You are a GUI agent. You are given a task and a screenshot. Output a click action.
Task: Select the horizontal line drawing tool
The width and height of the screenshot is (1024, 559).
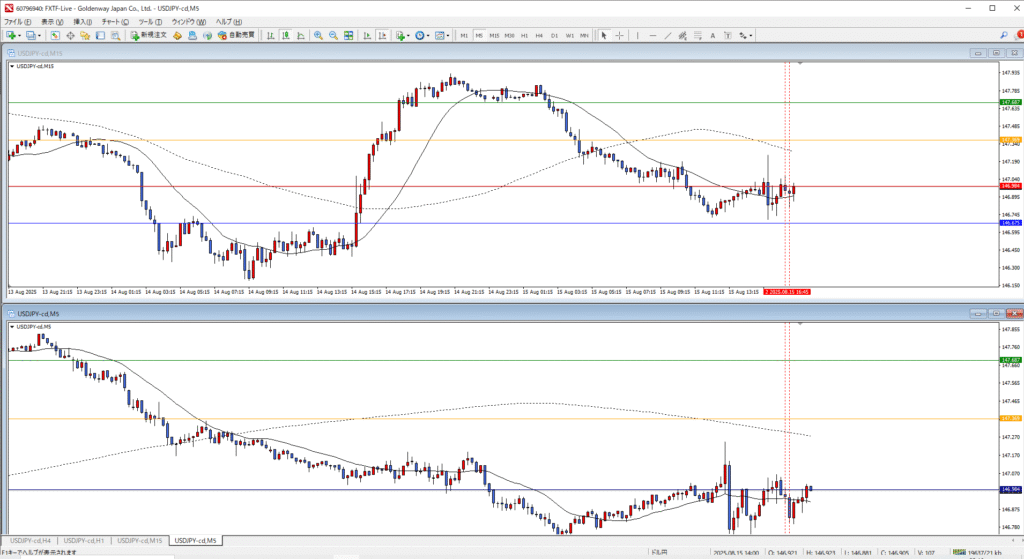point(653,35)
